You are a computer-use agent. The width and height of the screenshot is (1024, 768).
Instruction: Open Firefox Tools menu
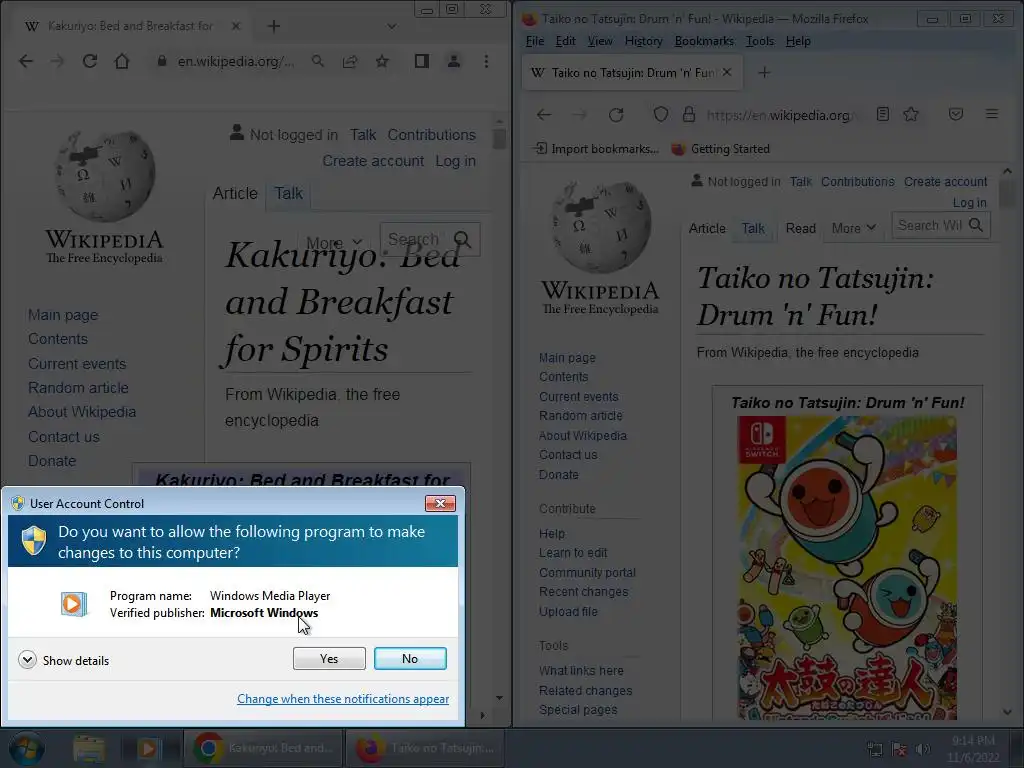point(760,41)
